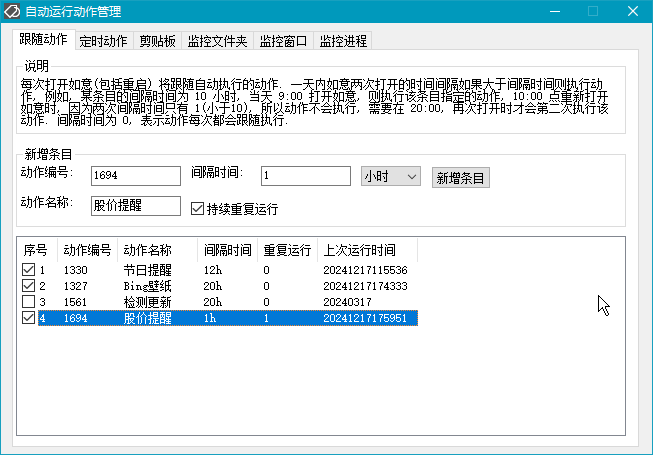Click the 重复运行 column header
Viewport: 653px width, 455px height.
click(x=287, y=250)
